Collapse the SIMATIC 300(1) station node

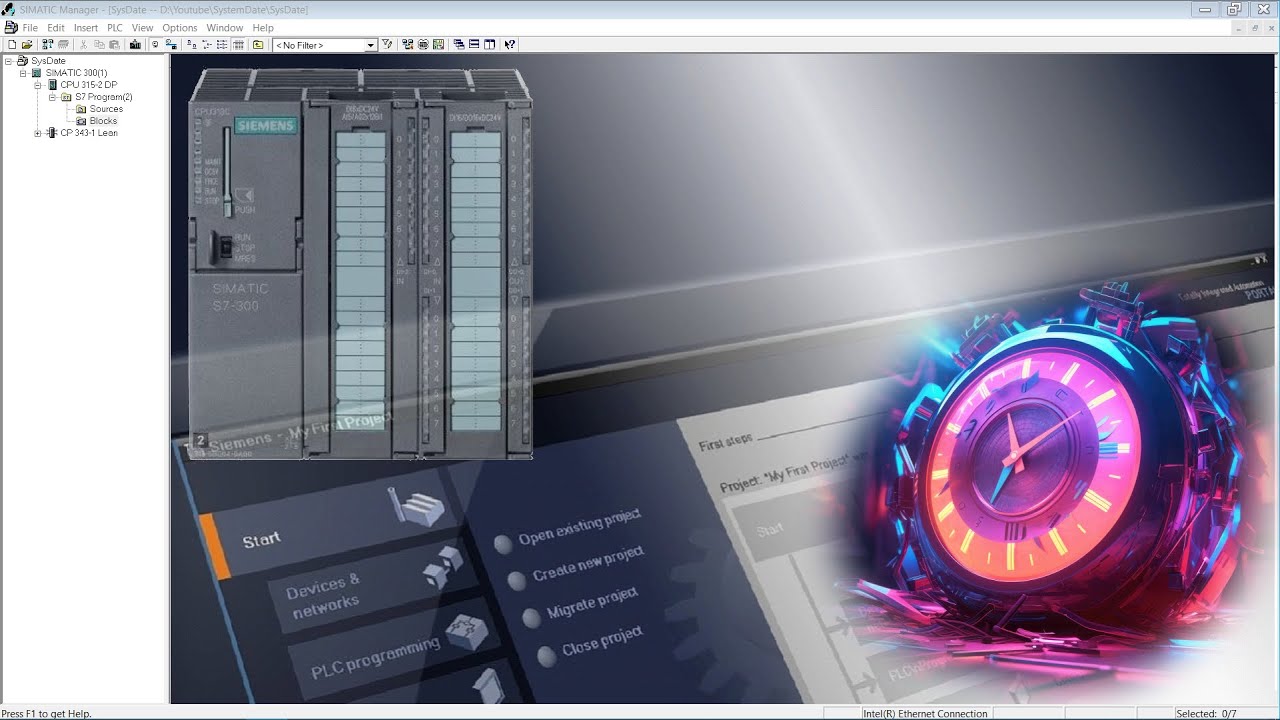[x=23, y=73]
